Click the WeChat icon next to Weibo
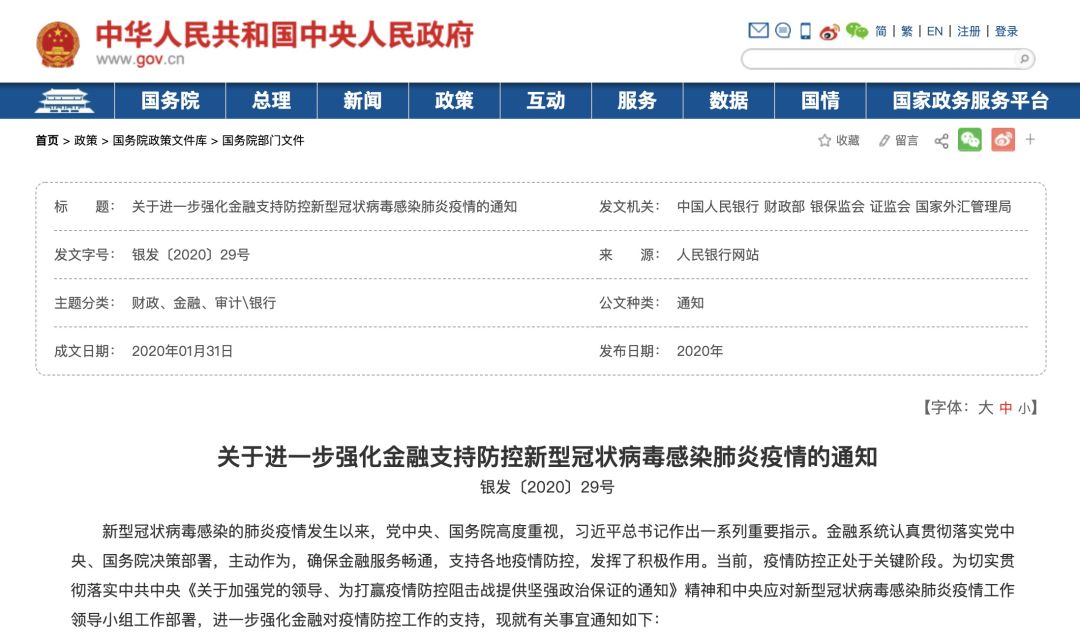This screenshot has width=1080, height=642. tap(858, 30)
